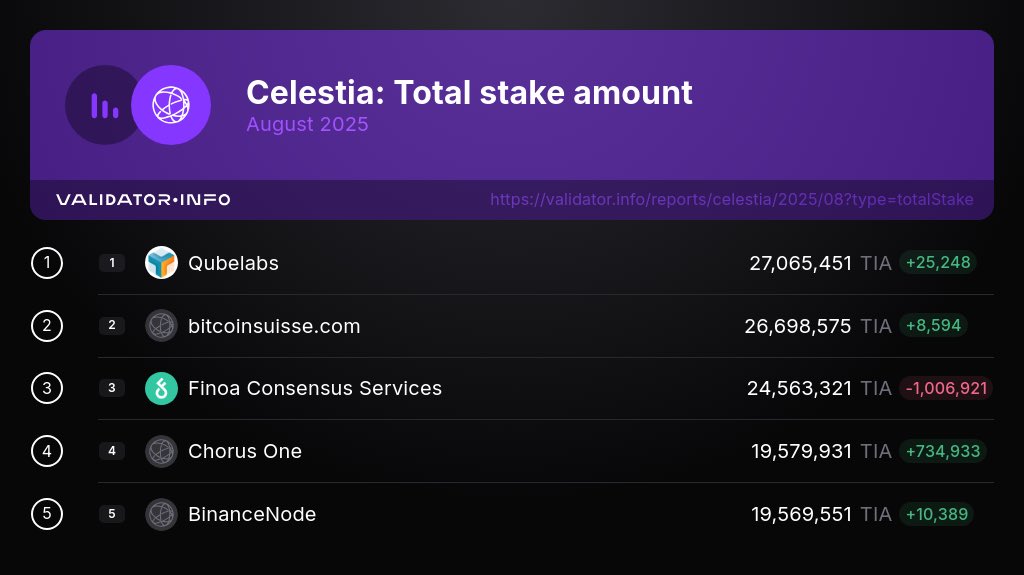1024x575 pixels.
Task: Click the Qubelabs validator name
Action: pos(233,263)
